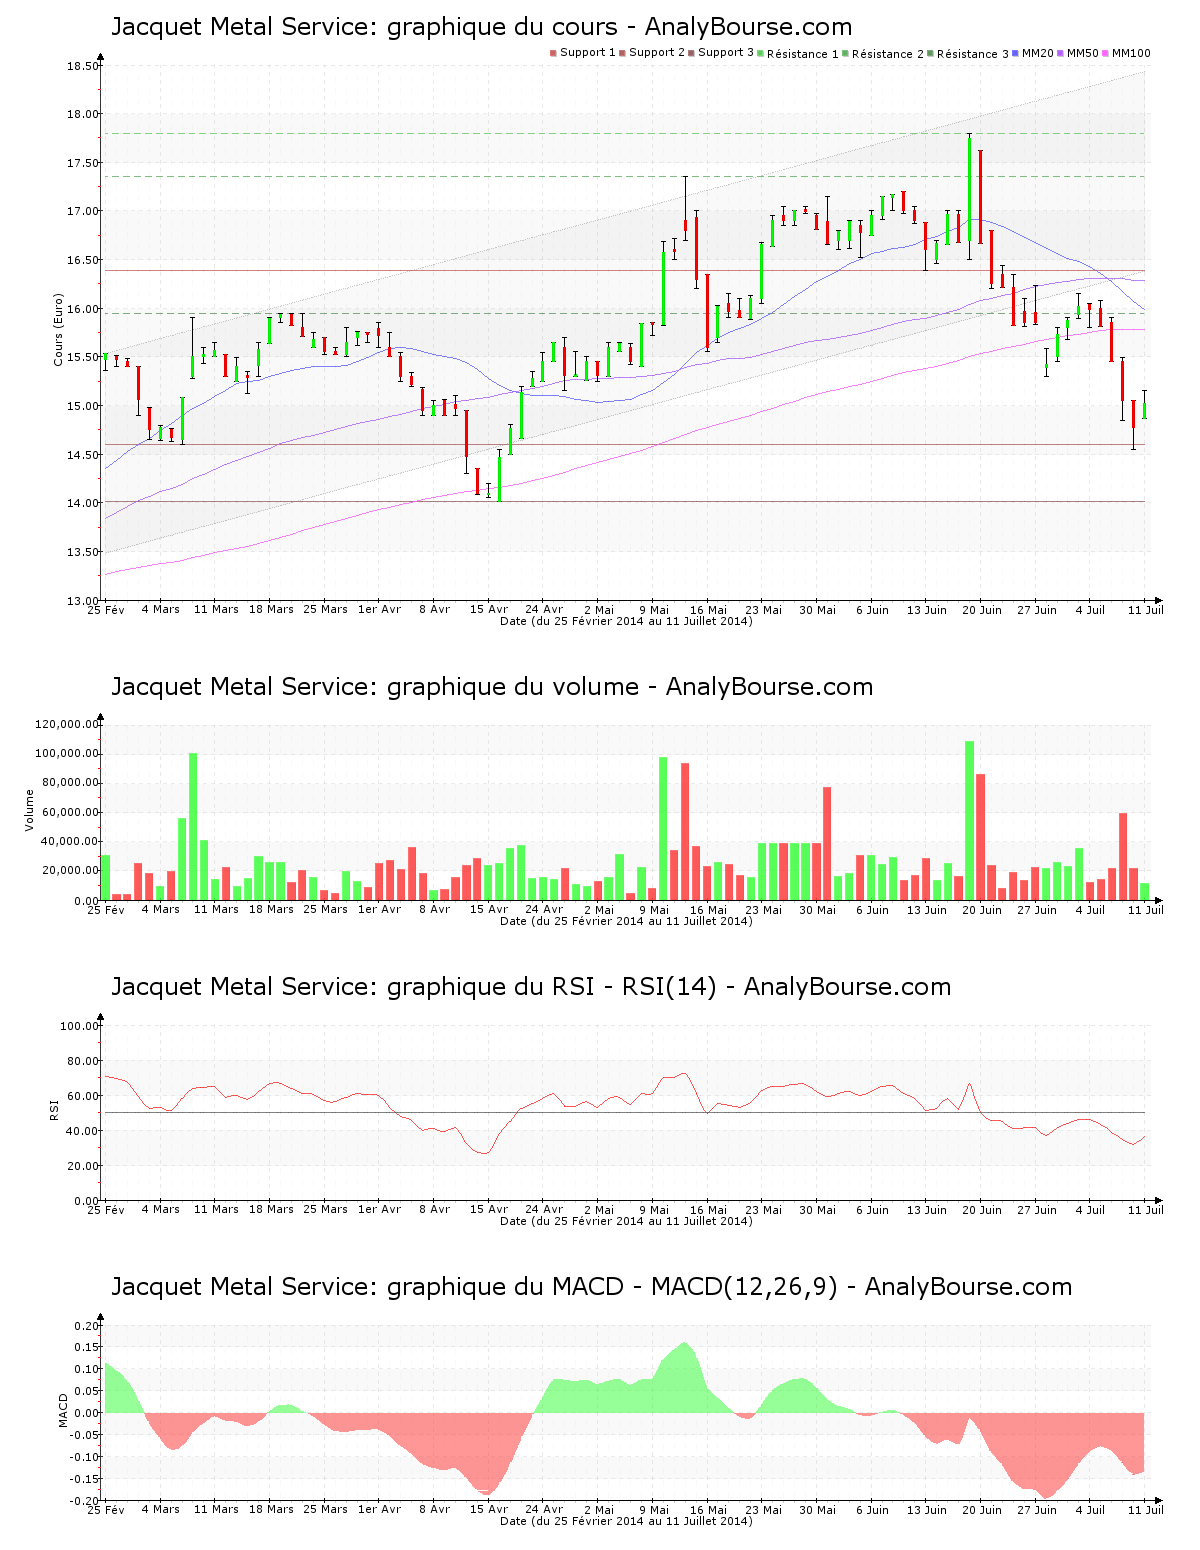
Task: Click the 'RSI' vertical axis label
Action: click(53, 1109)
